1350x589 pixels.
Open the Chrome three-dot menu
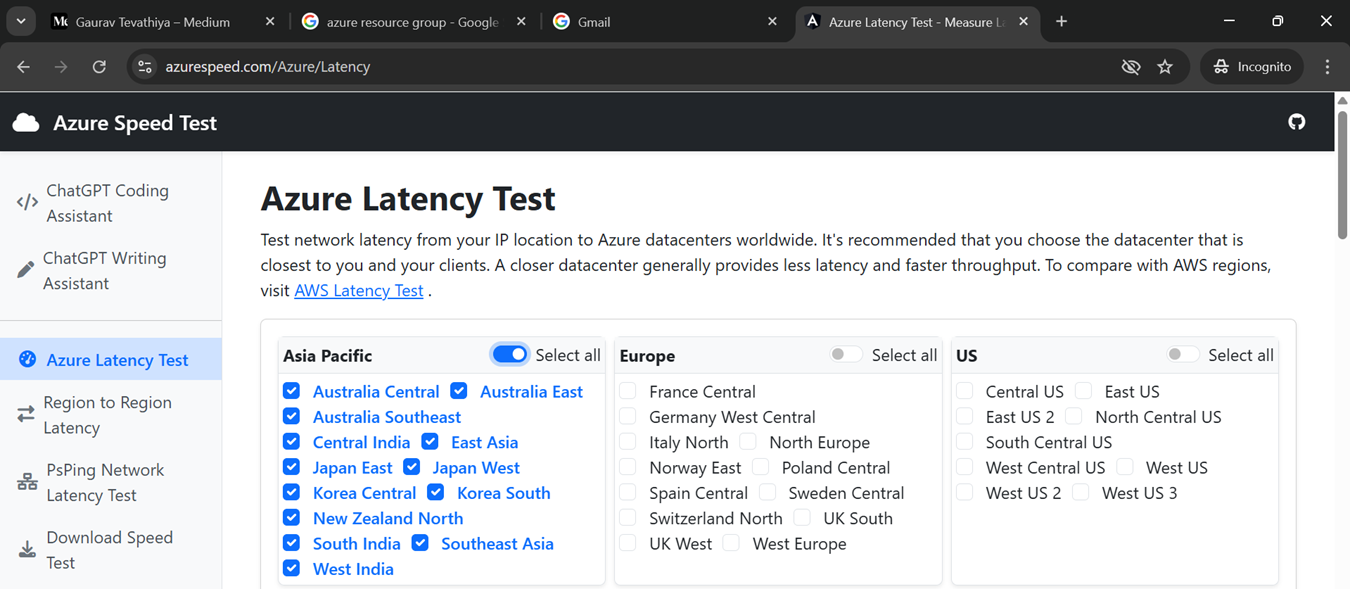coord(1327,67)
